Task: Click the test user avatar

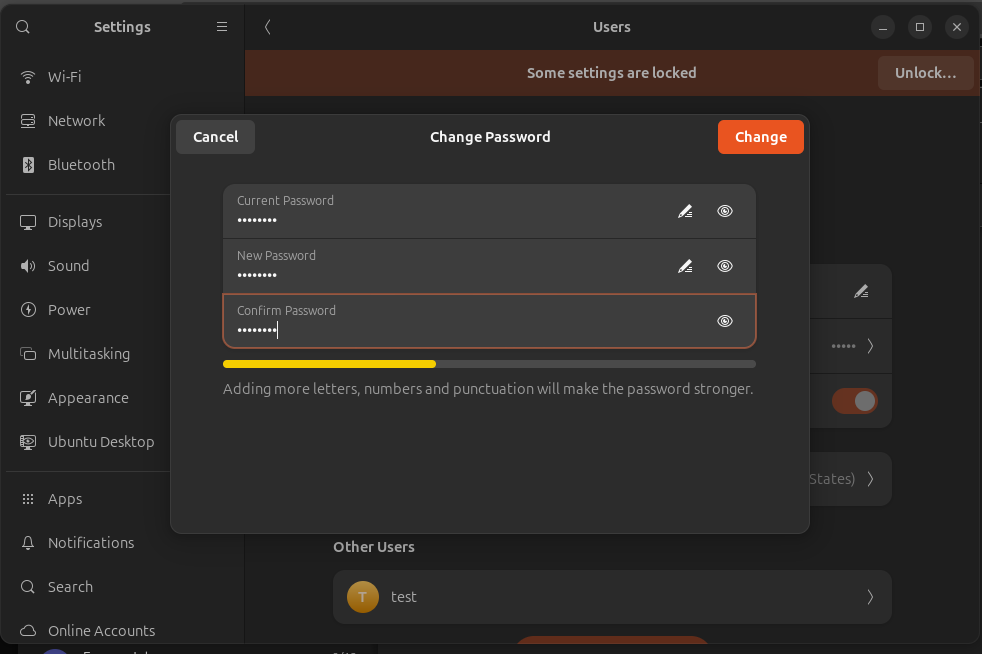Action: click(363, 597)
